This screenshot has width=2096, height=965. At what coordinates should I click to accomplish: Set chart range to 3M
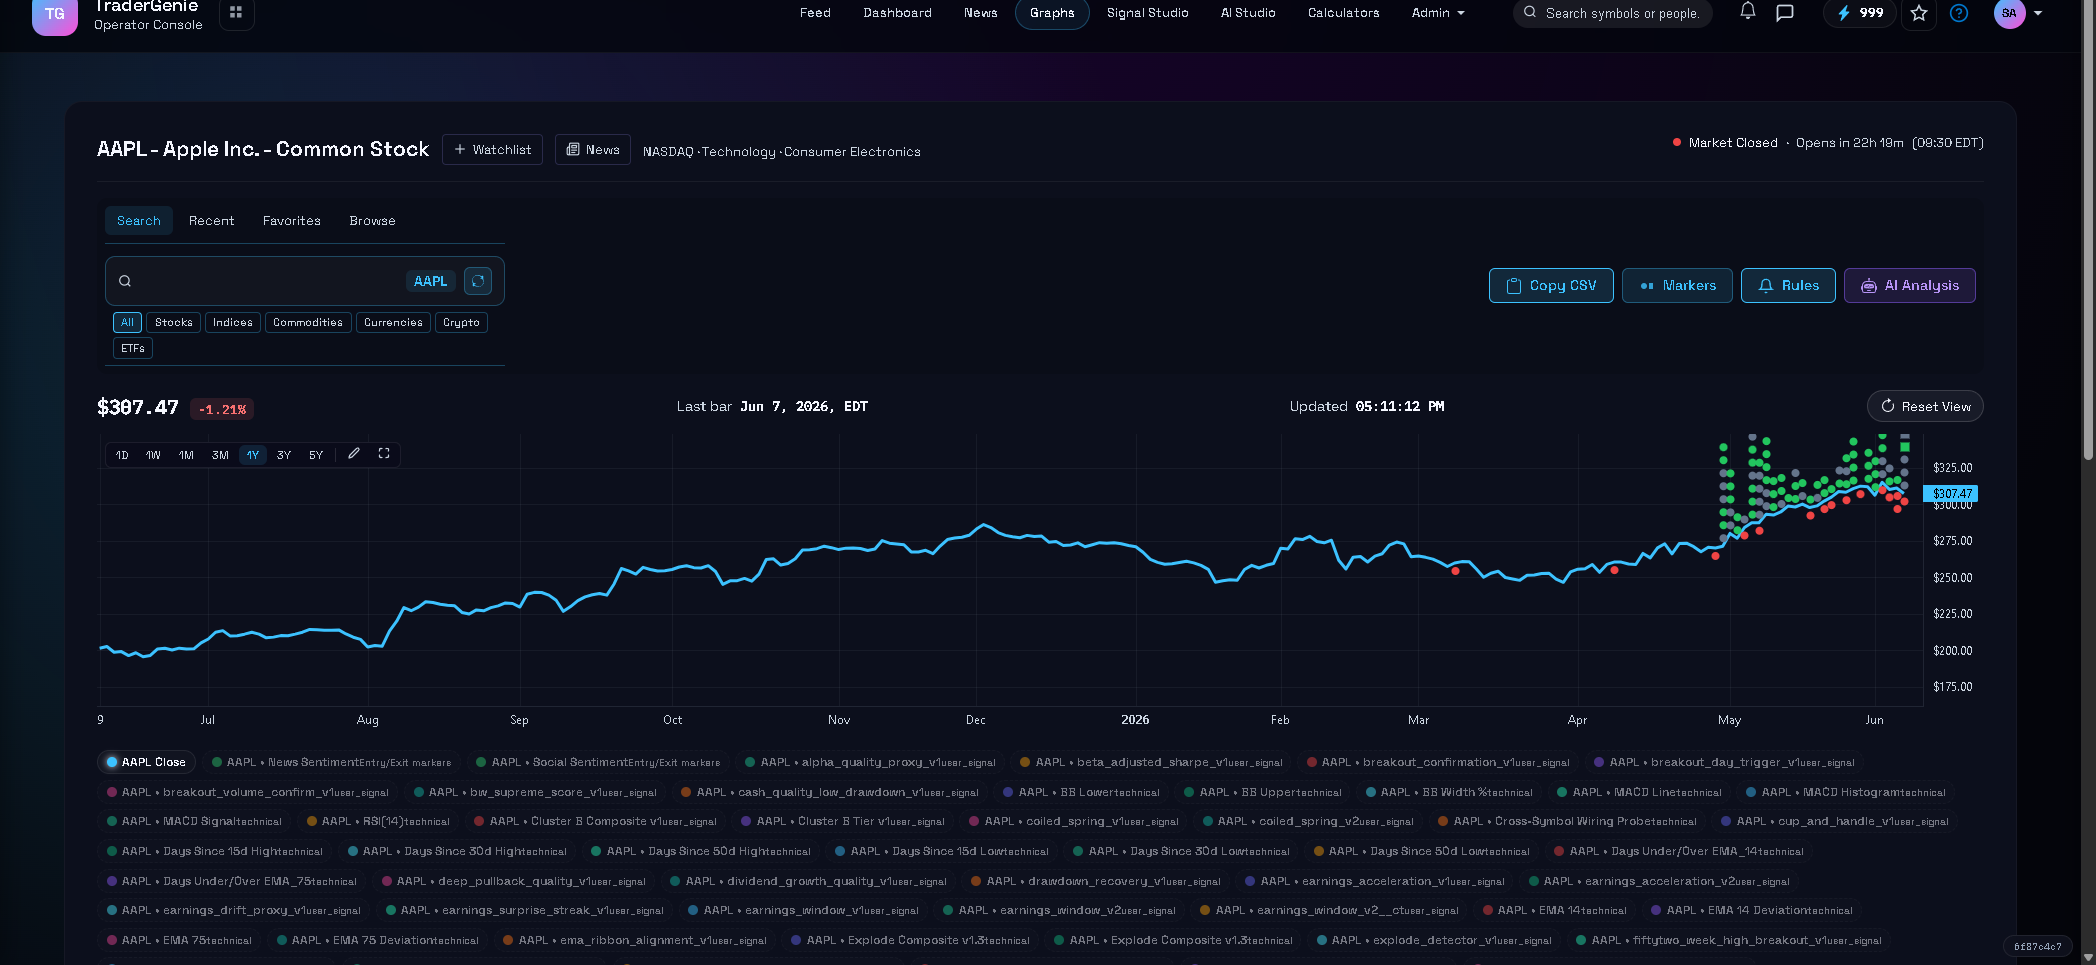click(x=220, y=455)
